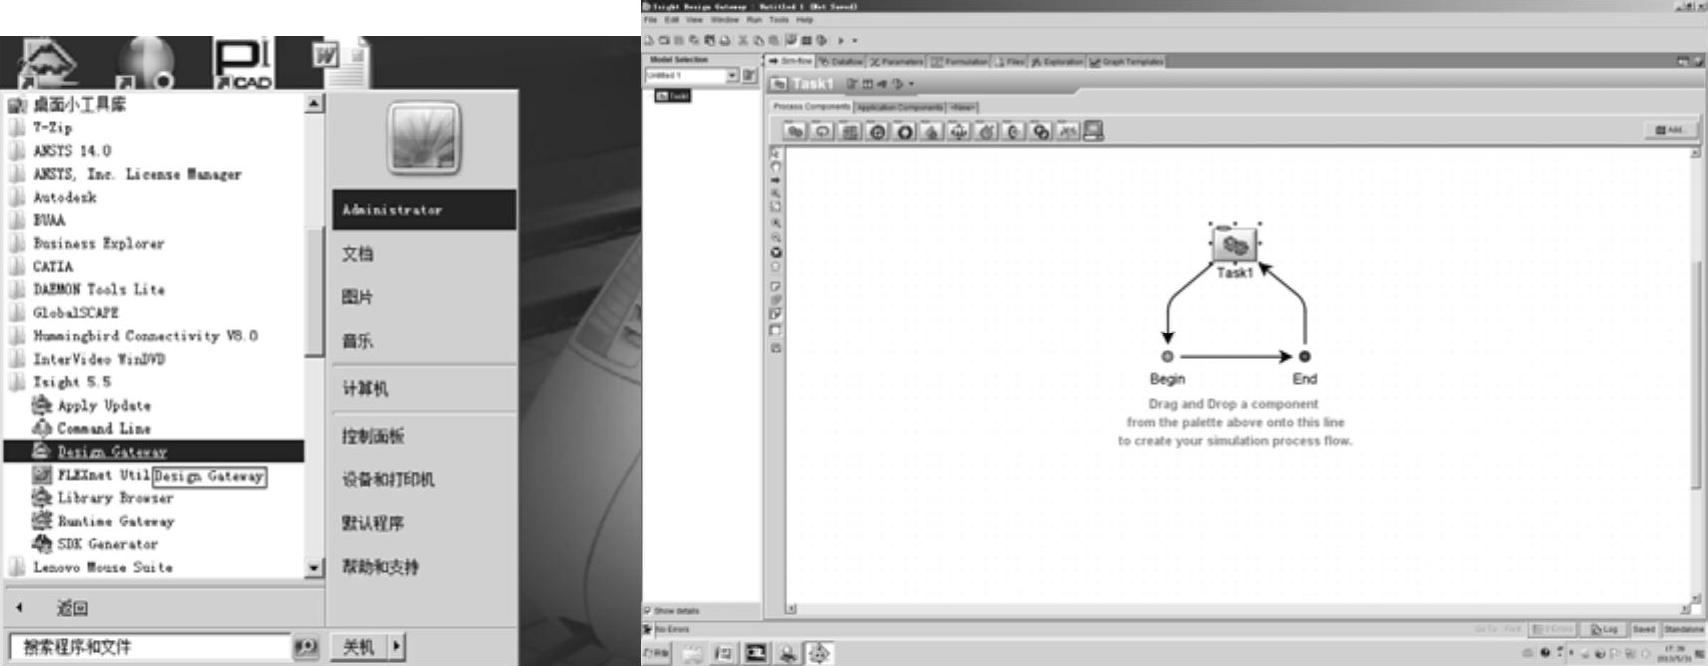This screenshot has height=666, width=1708.
Task: Click the Isight Gateway taskbar icon
Action: [819, 654]
